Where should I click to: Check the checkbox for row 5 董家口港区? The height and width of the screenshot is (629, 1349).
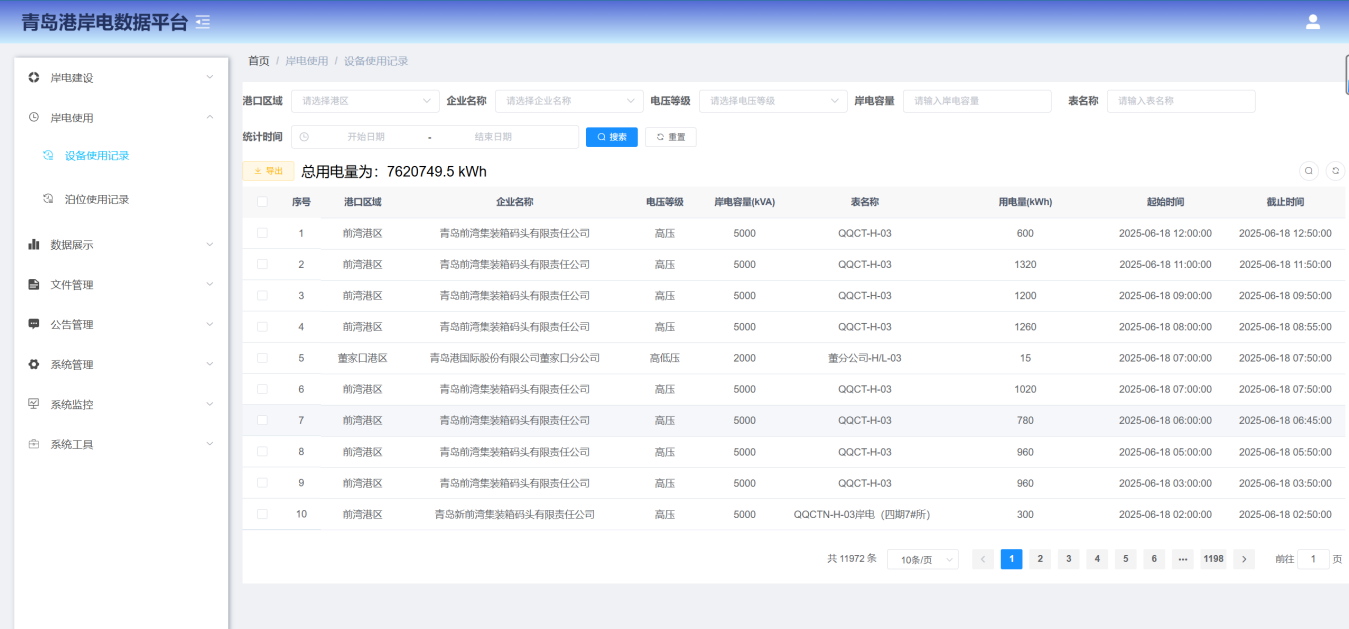(x=262, y=358)
